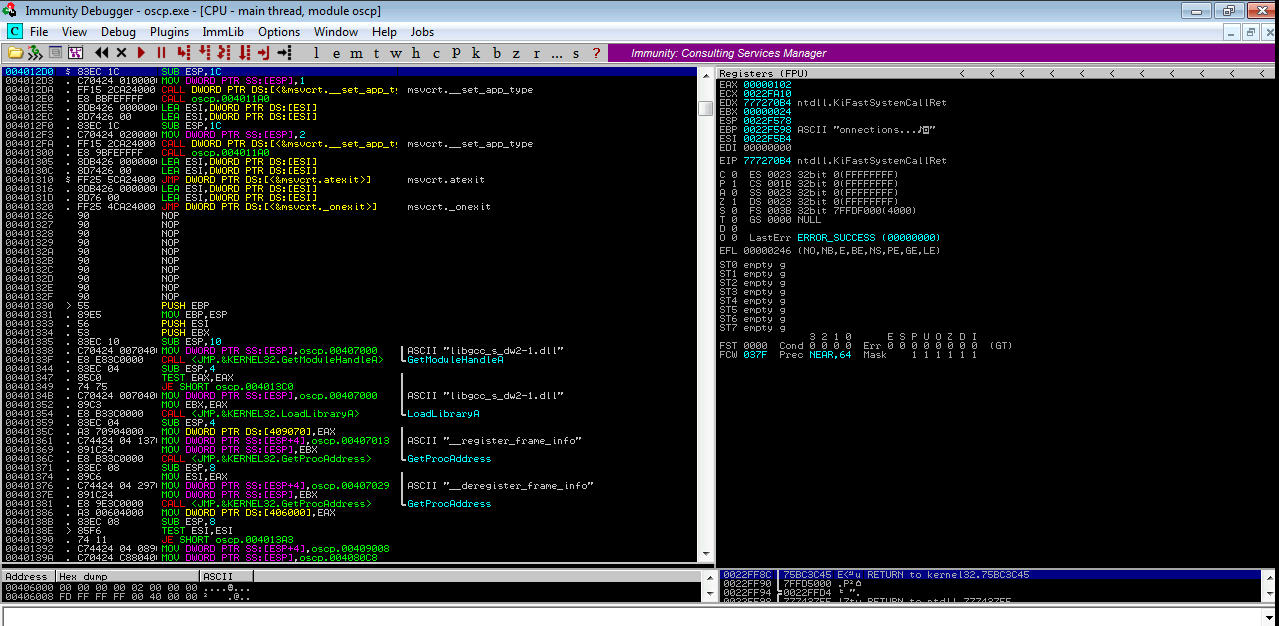The height and width of the screenshot is (626, 1279).
Task: Step into the next instruction
Action: (182, 52)
